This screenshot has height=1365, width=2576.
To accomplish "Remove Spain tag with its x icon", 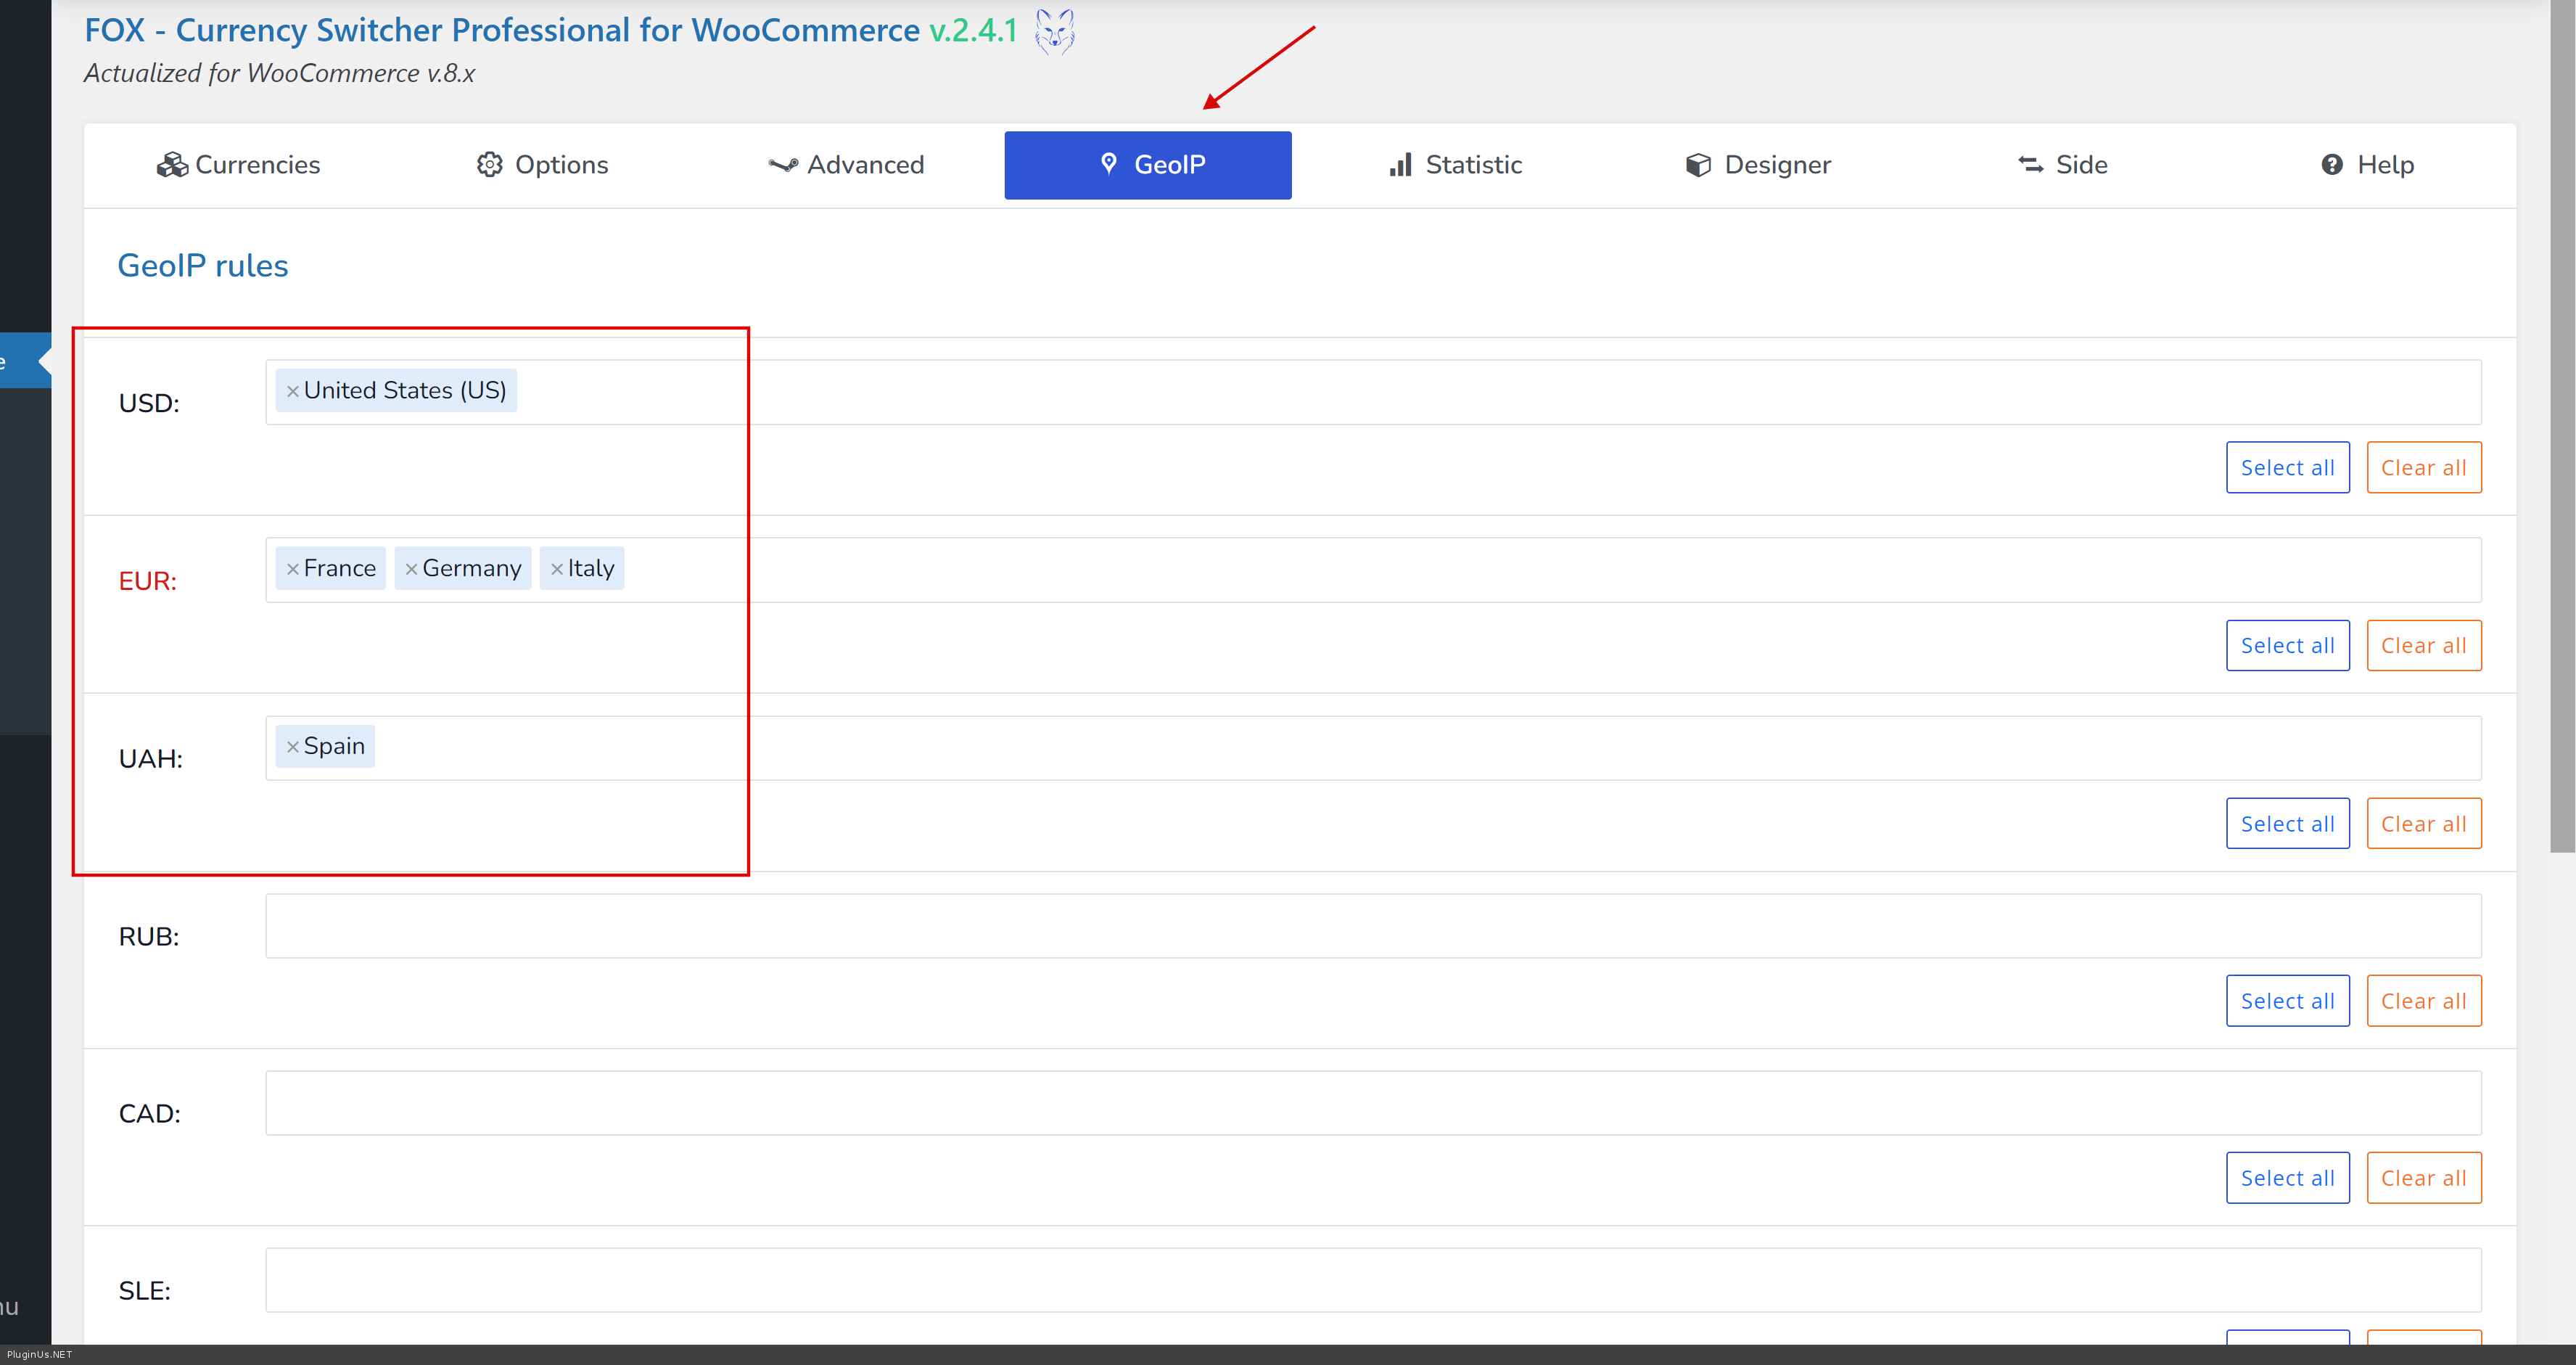I will 292,747.
